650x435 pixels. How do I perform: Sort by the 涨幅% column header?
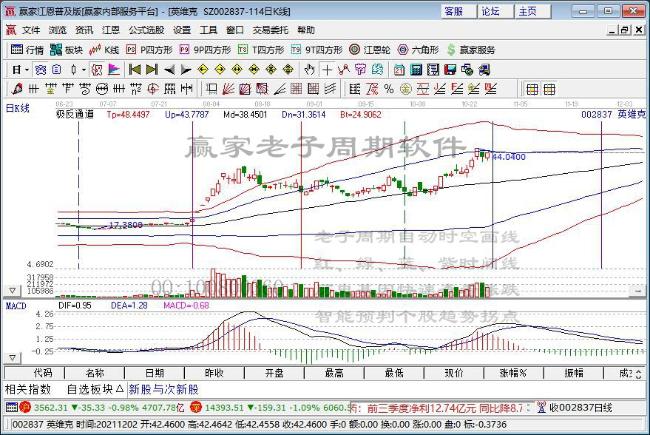tap(513, 373)
